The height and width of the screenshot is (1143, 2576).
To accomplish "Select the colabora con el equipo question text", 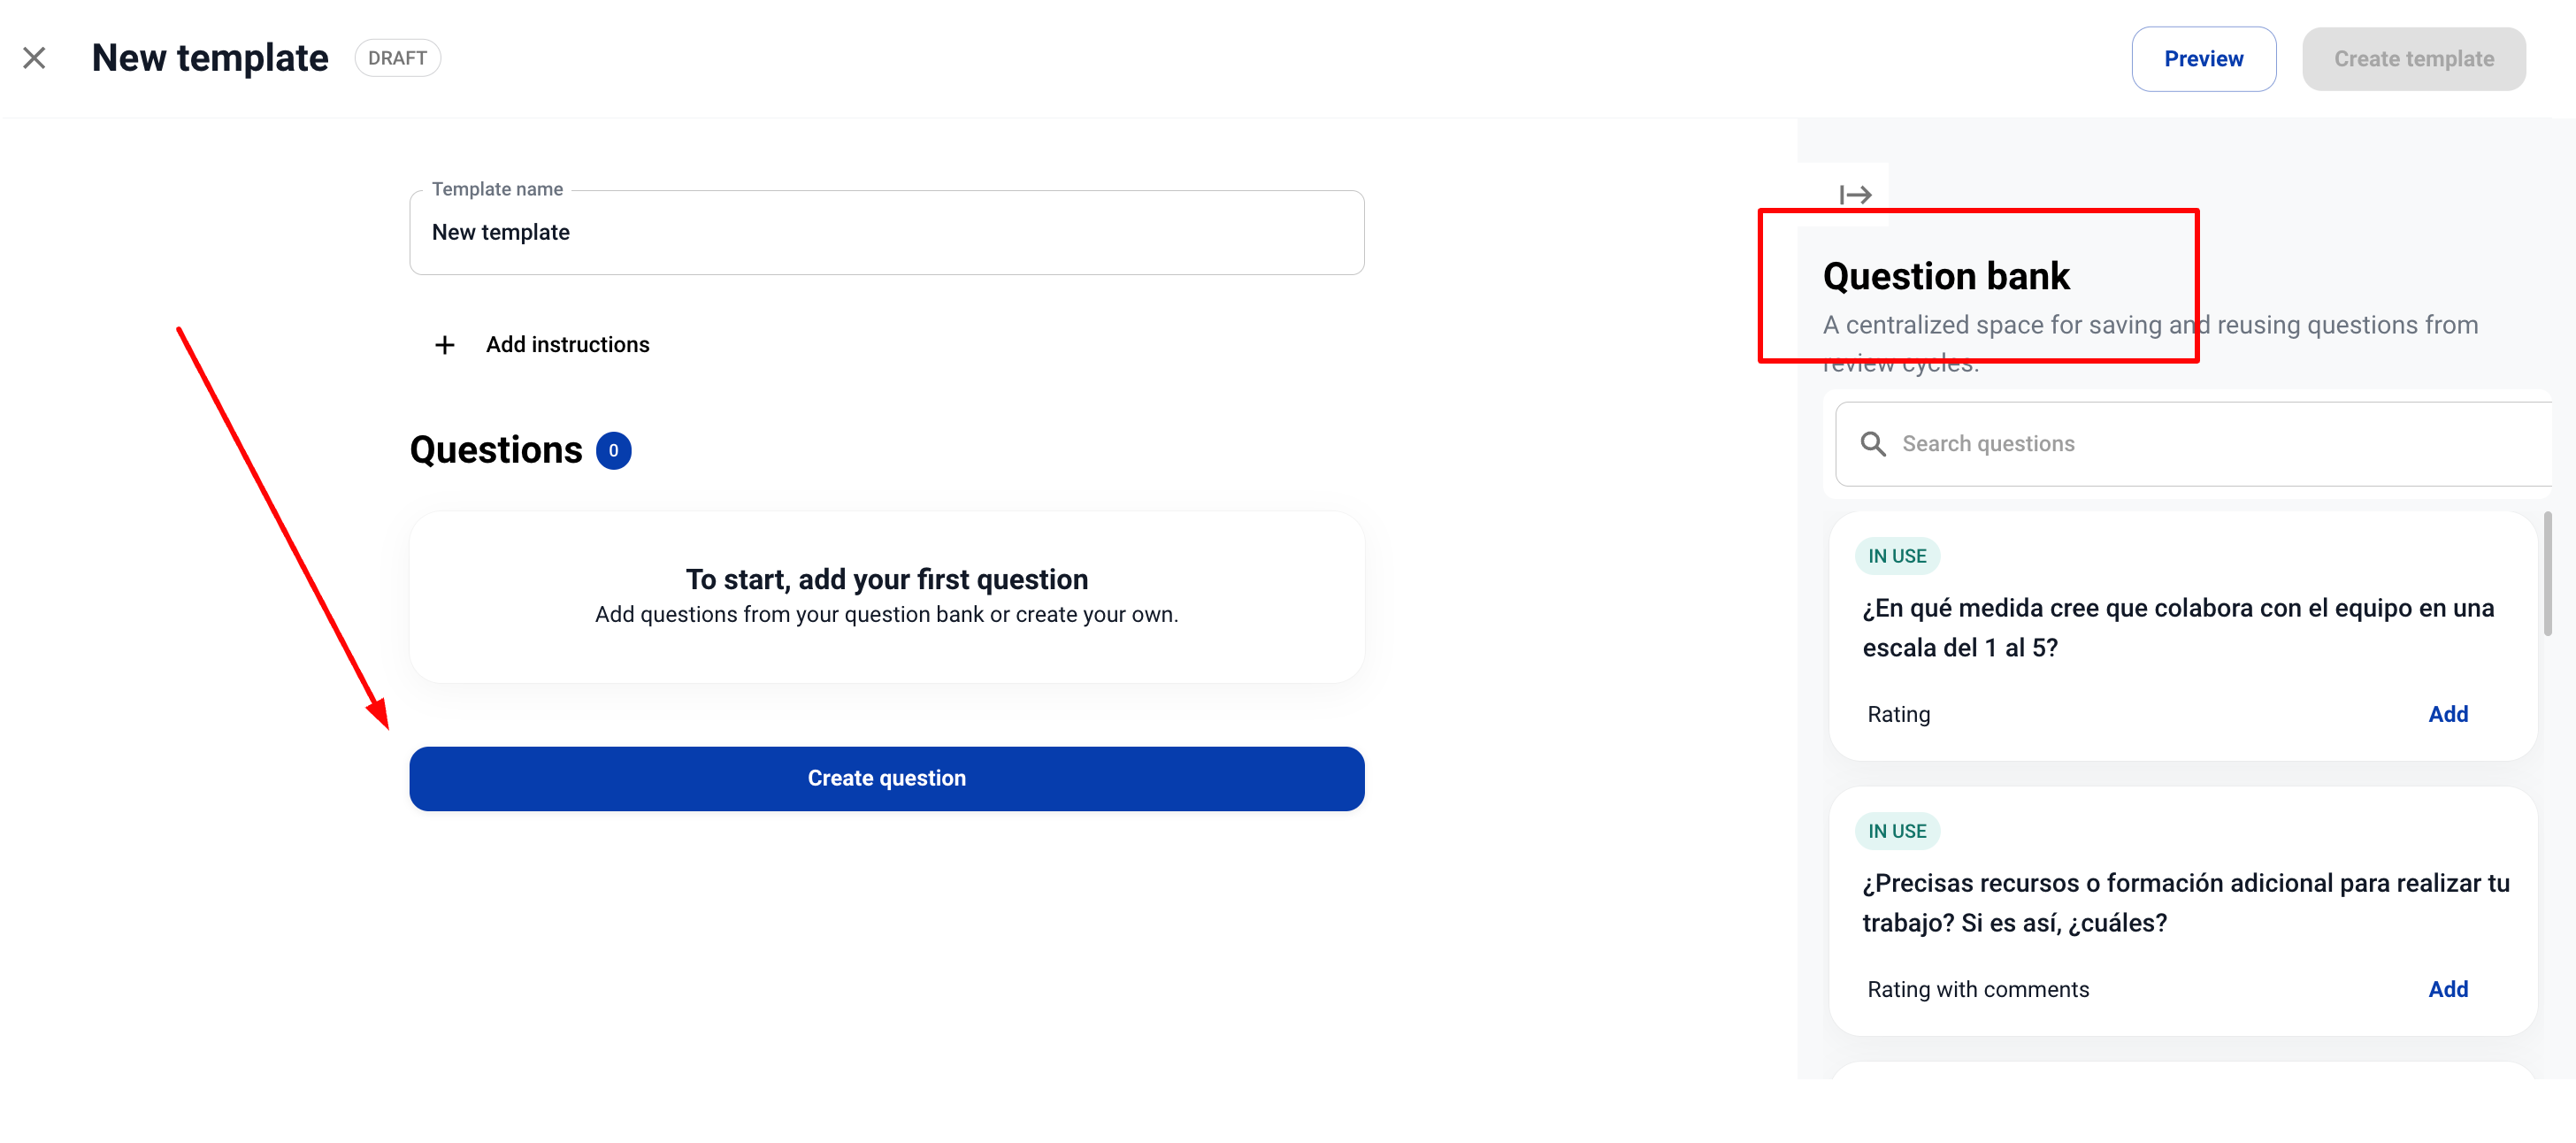I will point(2177,628).
